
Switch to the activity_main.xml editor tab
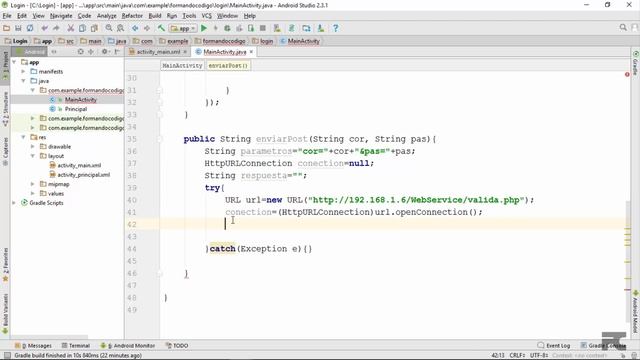pyautogui.click(x=158, y=52)
